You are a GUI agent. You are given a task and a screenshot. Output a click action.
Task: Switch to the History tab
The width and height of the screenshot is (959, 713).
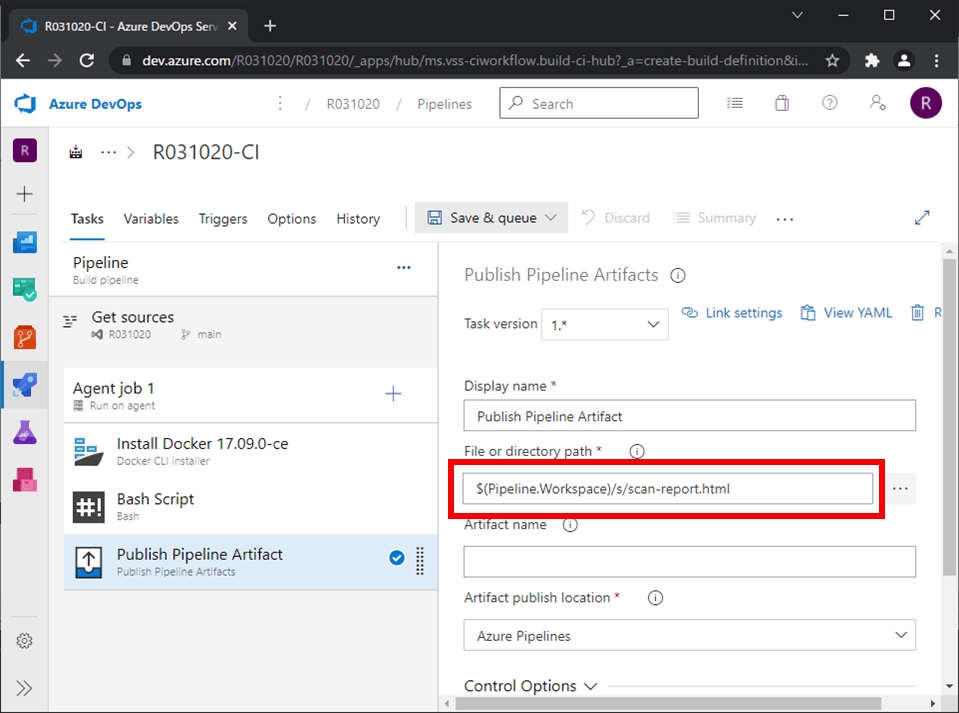point(358,219)
